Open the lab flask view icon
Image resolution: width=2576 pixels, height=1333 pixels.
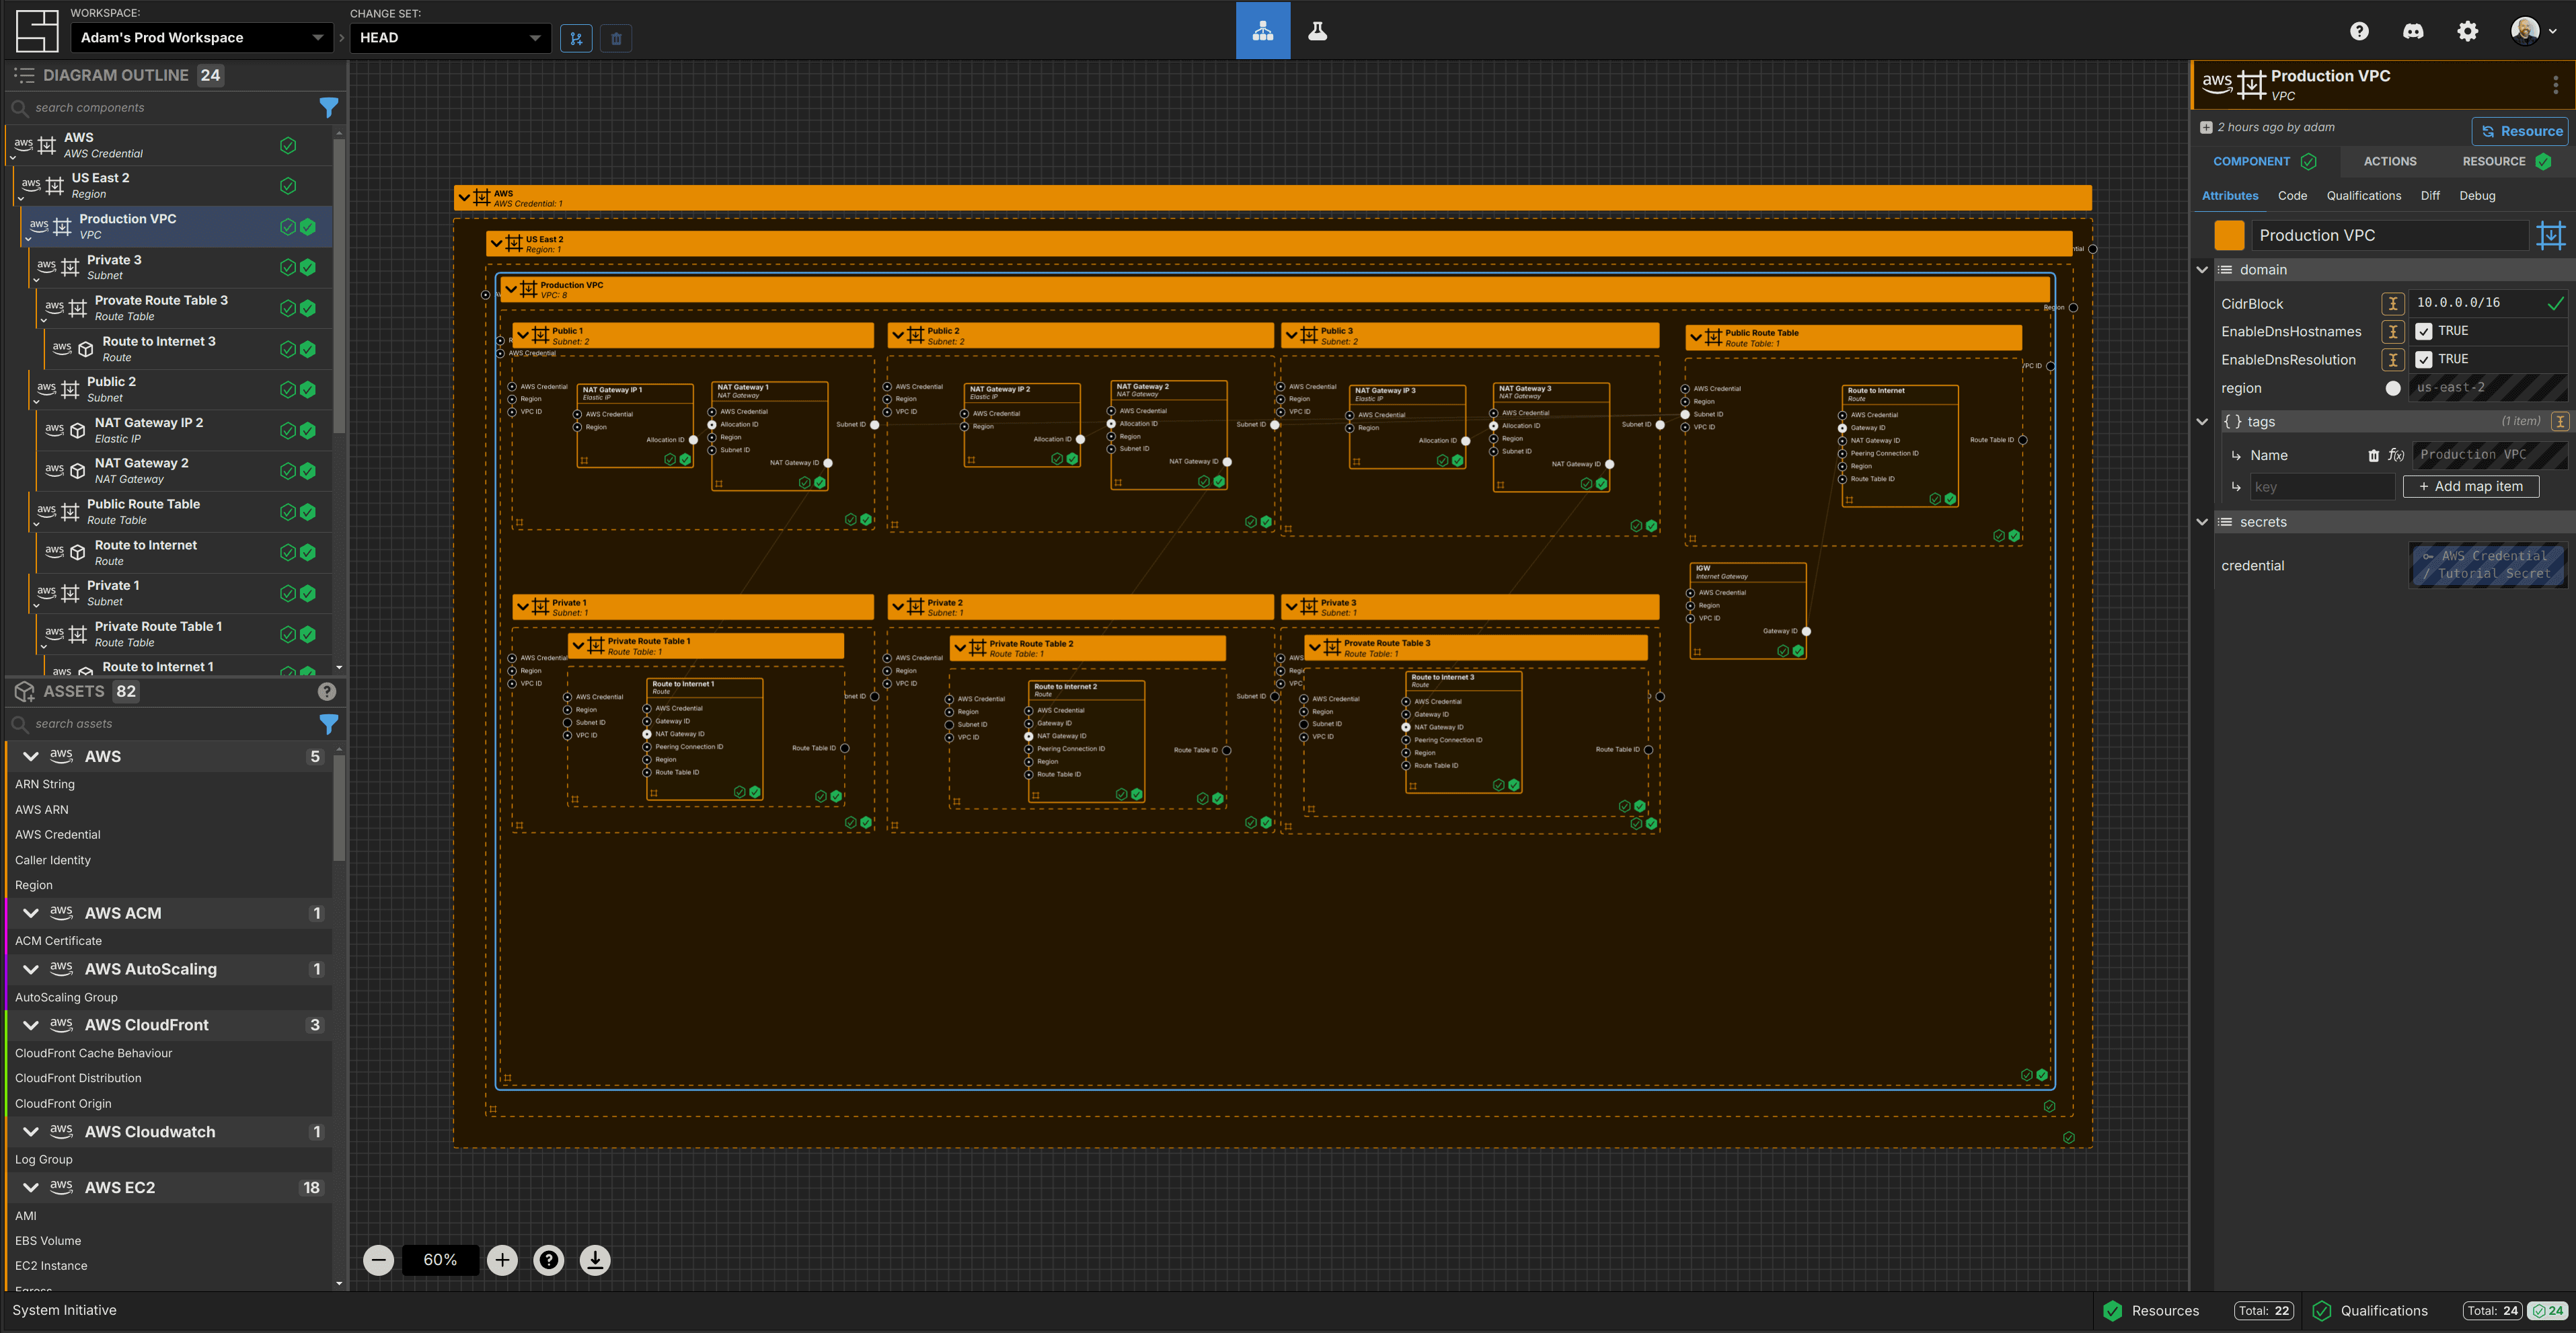1317,31
